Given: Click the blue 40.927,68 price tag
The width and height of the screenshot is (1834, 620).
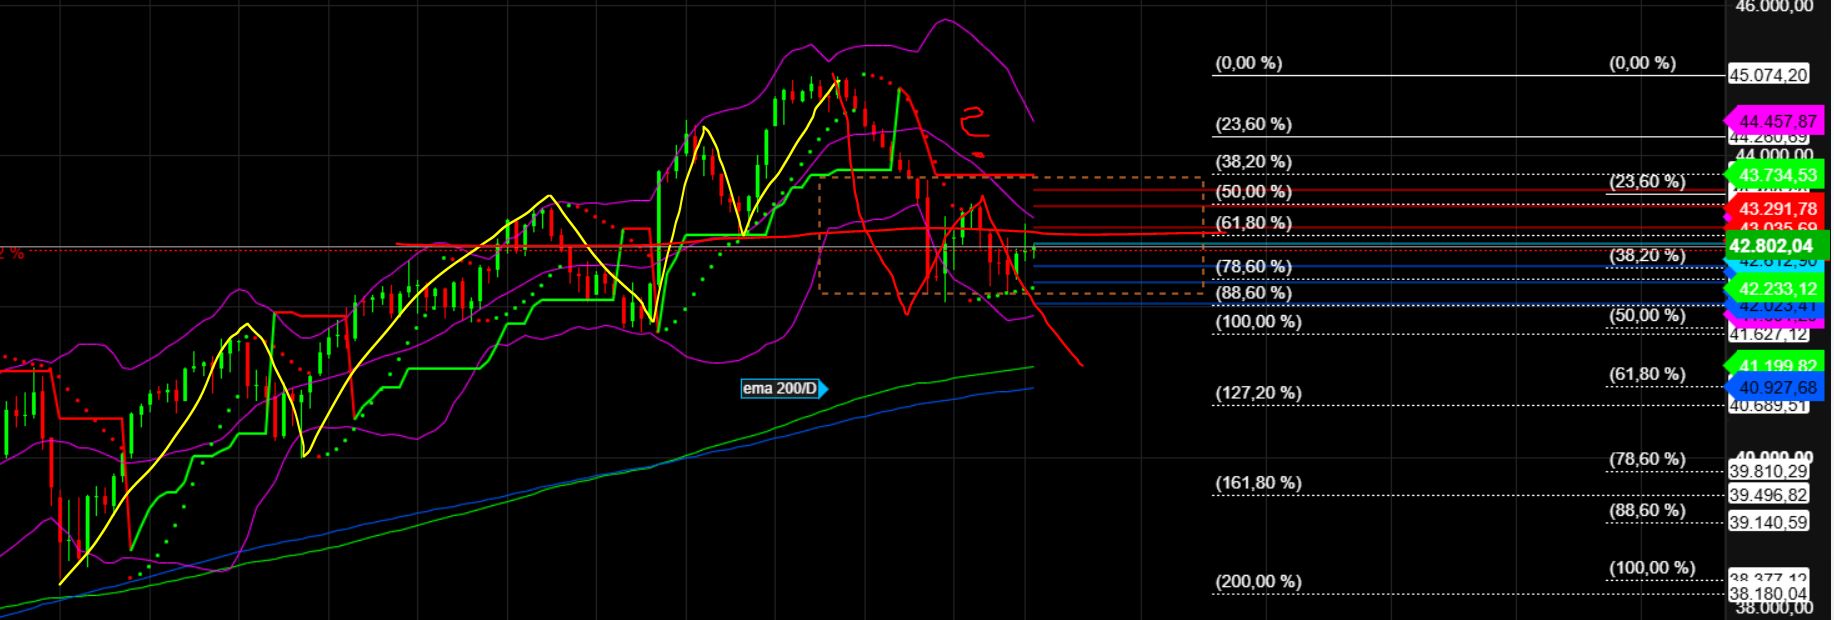Looking at the screenshot, I should click(1777, 387).
